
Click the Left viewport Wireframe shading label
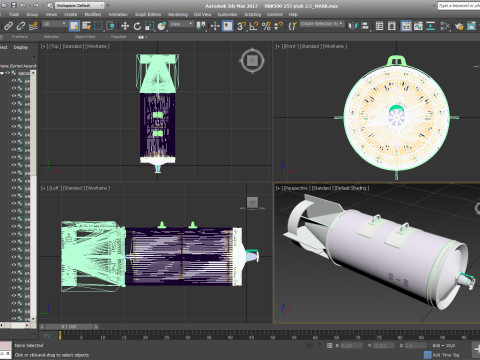(98, 188)
